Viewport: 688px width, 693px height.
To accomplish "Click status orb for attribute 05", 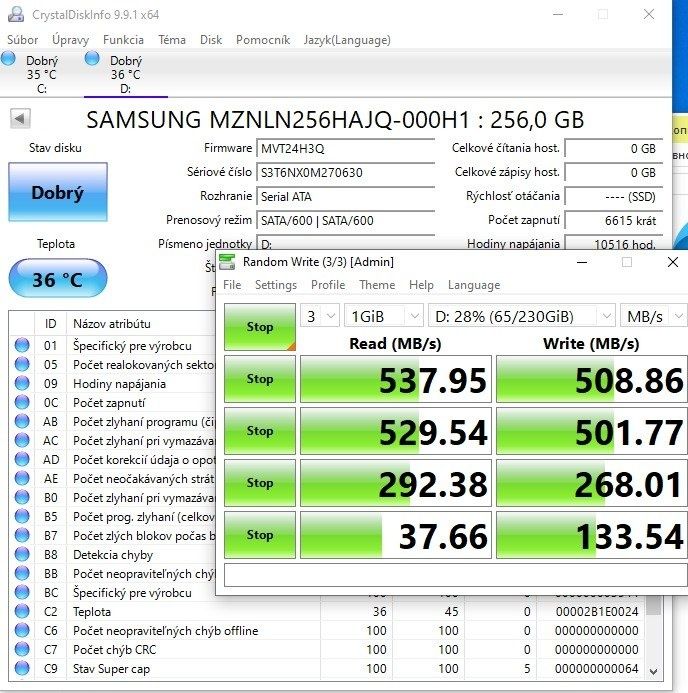I will pyautogui.click(x=22, y=364).
